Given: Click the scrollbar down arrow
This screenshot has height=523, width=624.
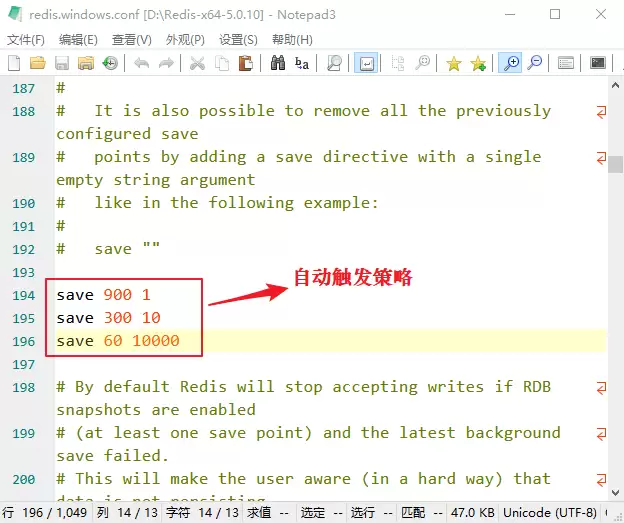Looking at the screenshot, I should coord(615,493).
